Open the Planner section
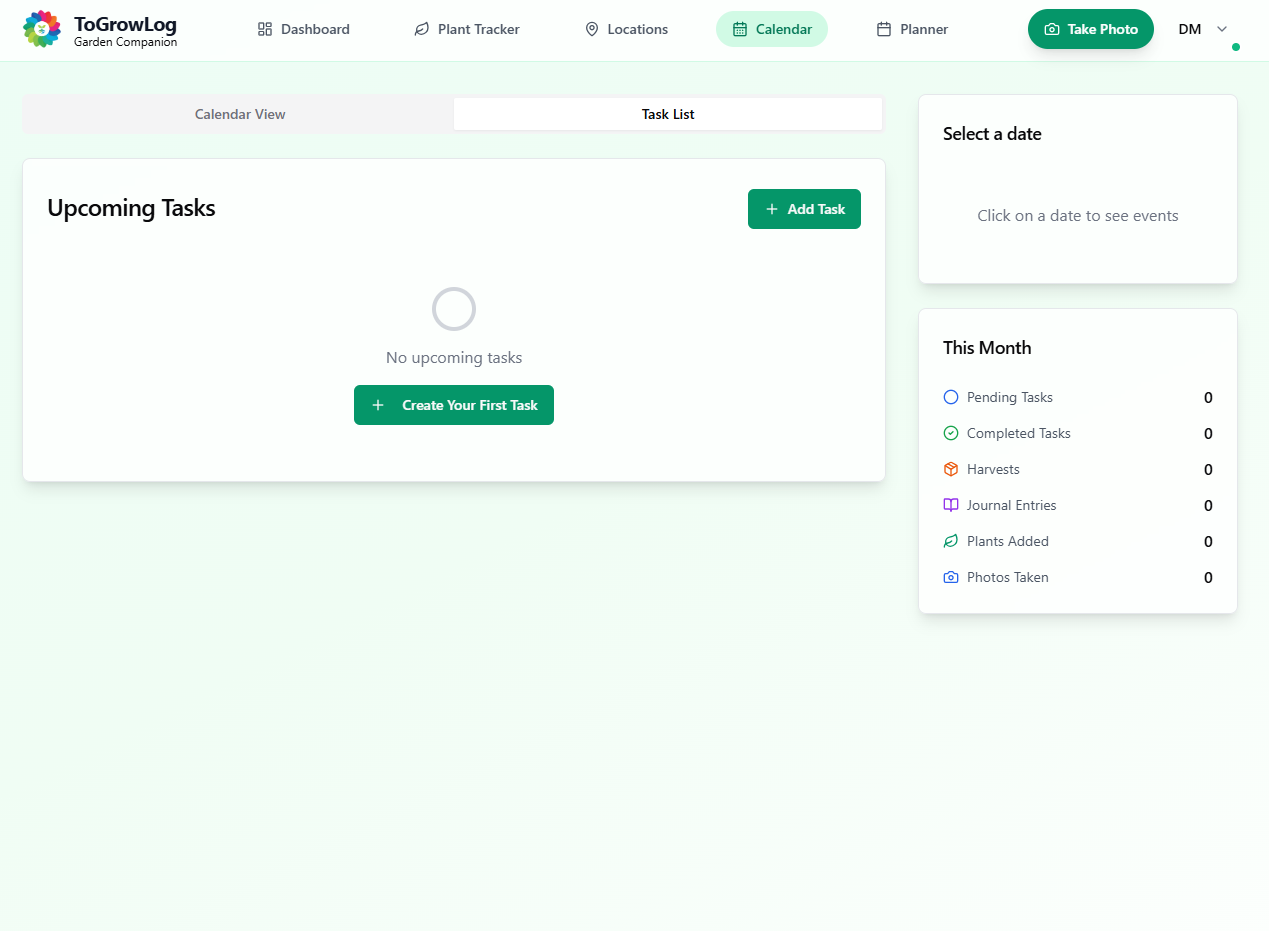 (912, 29)
